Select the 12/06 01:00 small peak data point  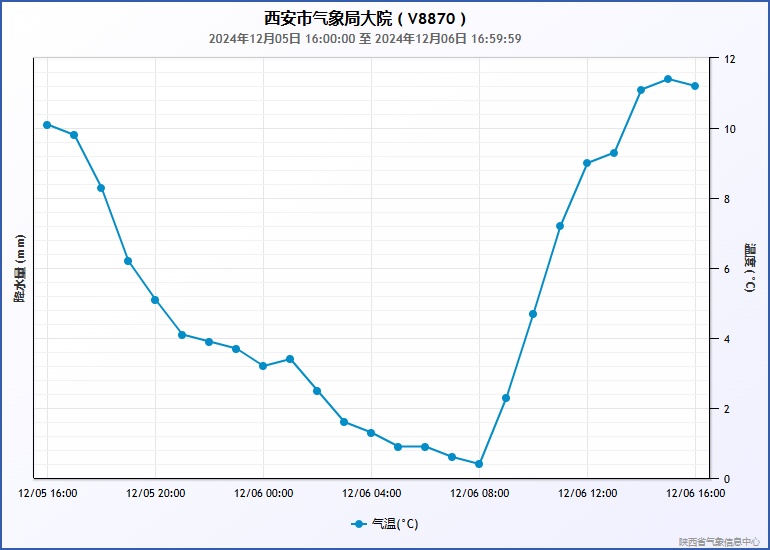coord(290,359)
